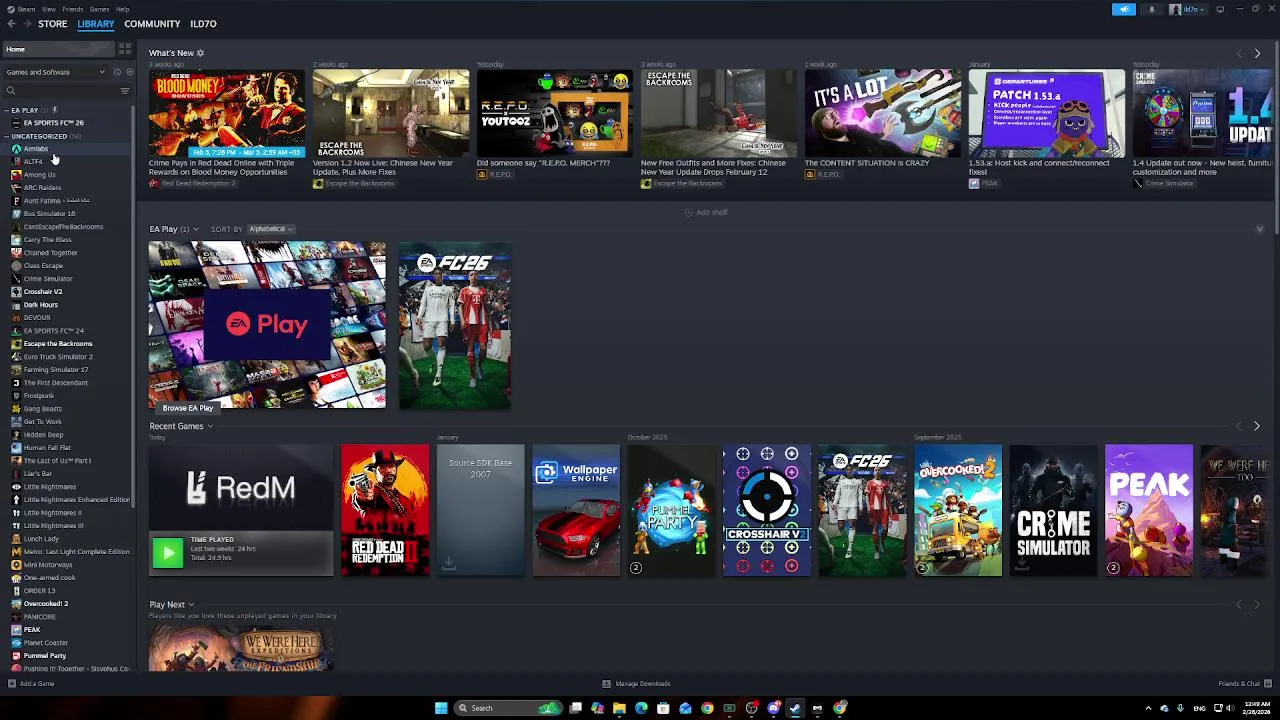
Task: Go to the COMMUNITY tab
Action: 152,24
